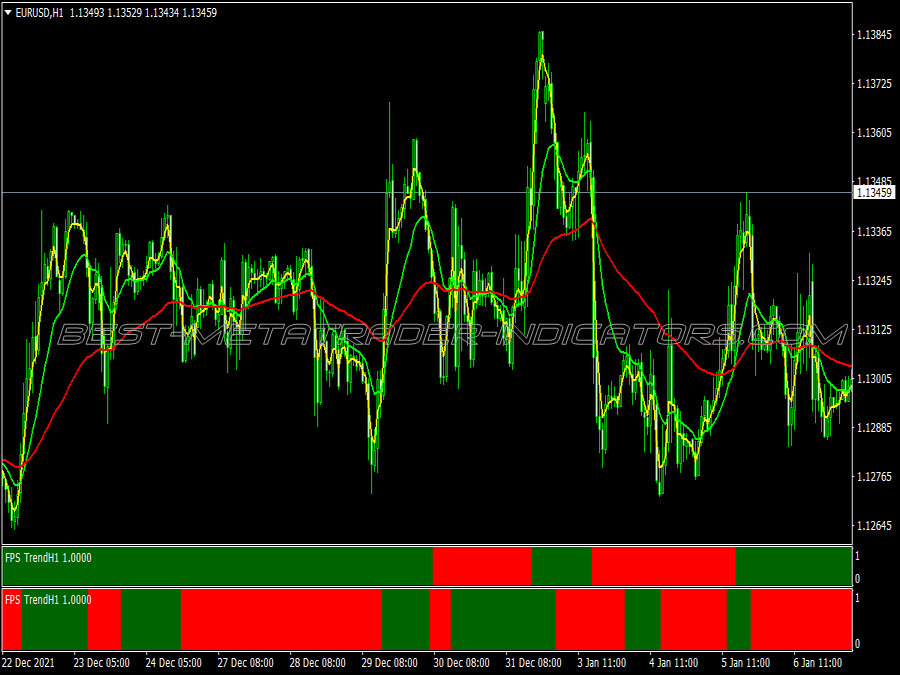Click the 1.13005 price scale value

(x=874, y=378)
